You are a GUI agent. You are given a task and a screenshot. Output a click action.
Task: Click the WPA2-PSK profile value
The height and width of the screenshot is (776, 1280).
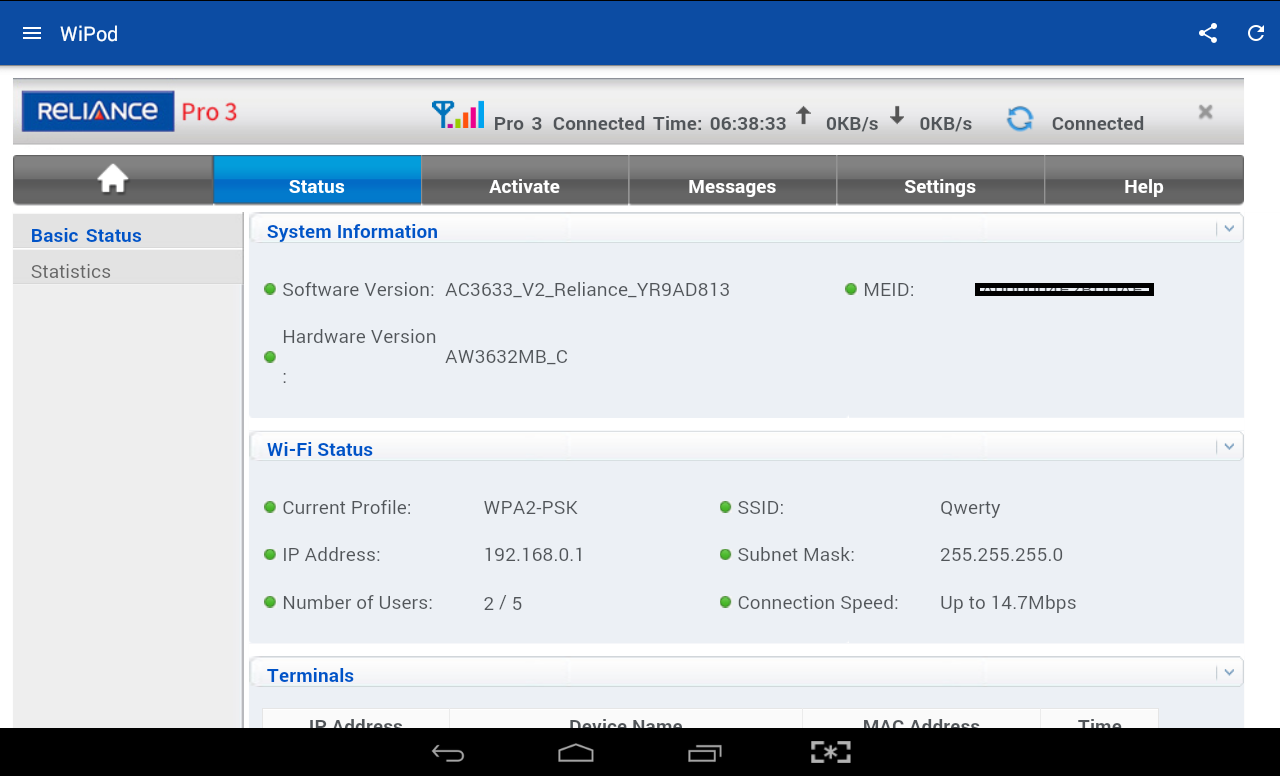tap(531, 508)
